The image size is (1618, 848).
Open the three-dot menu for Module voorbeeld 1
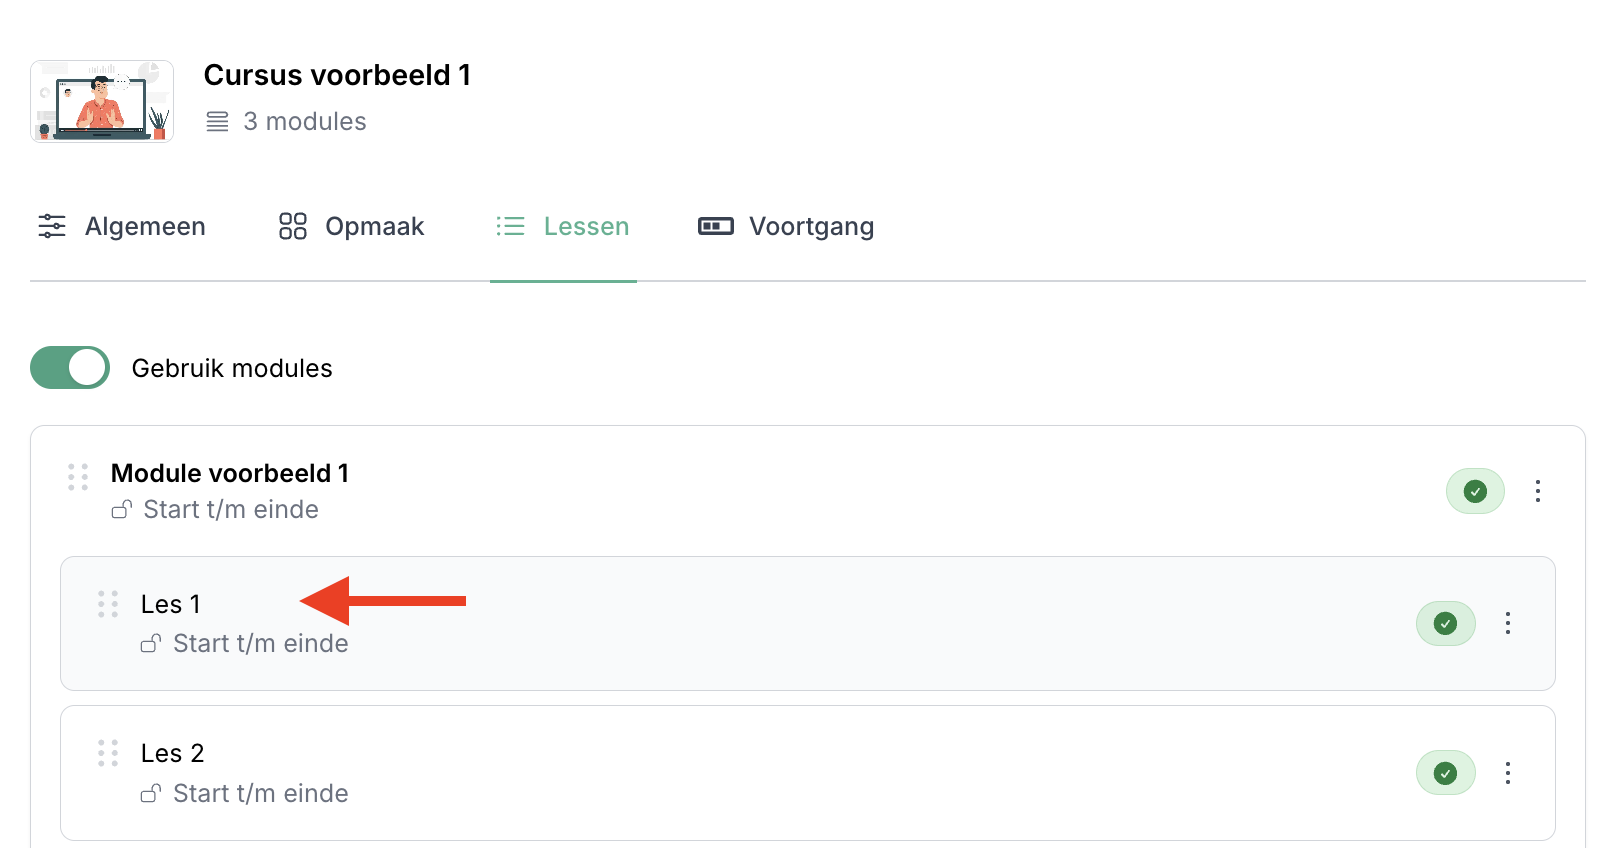coord(1538,491)
